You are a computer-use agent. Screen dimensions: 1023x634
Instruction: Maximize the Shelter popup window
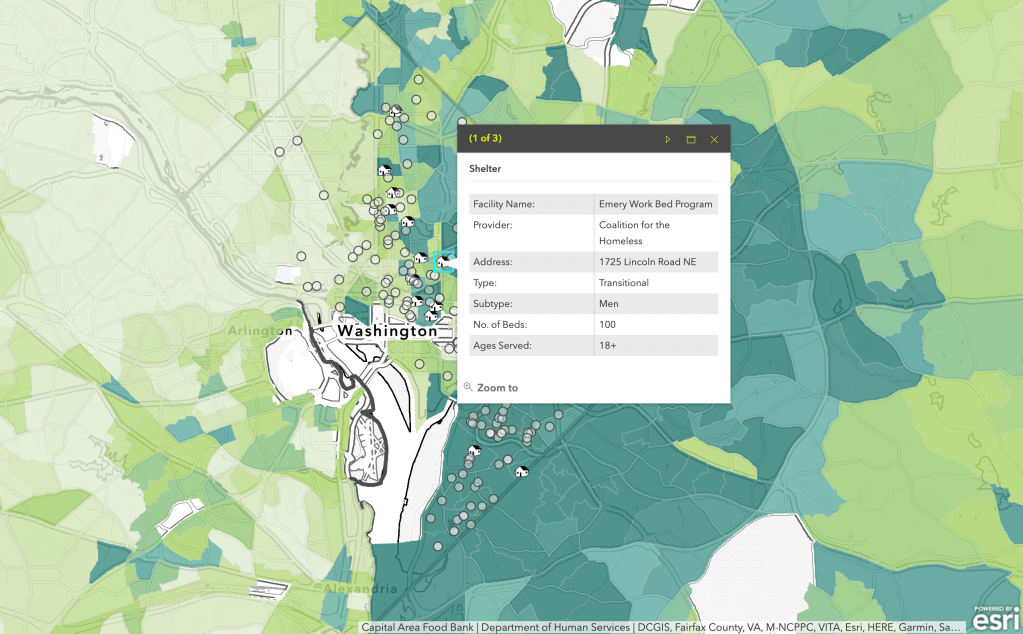click(691, 139)
